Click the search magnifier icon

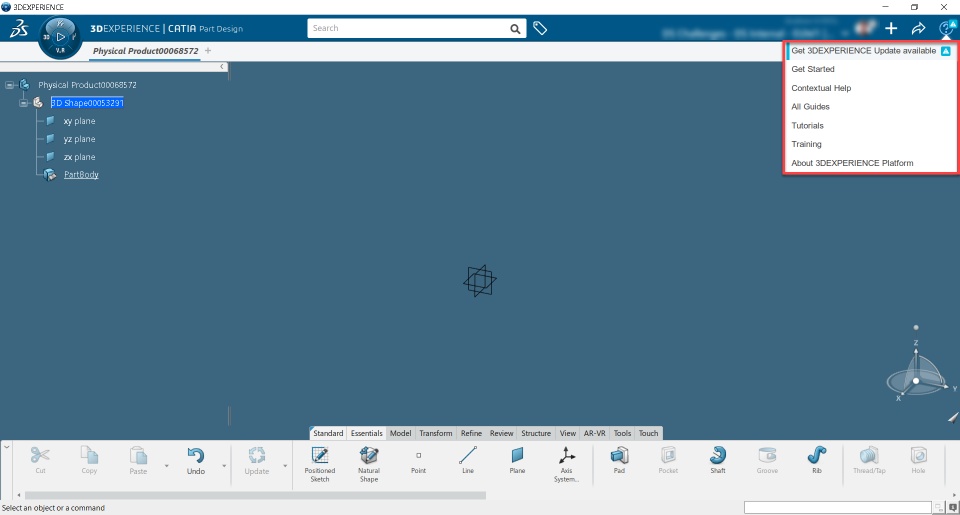(515, 29)
